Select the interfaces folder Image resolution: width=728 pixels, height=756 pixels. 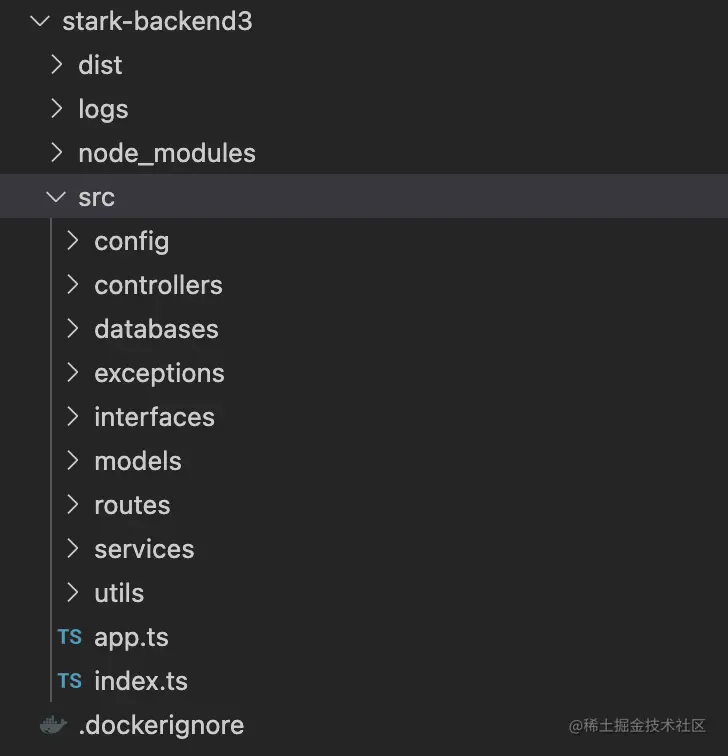click(154, 417)
